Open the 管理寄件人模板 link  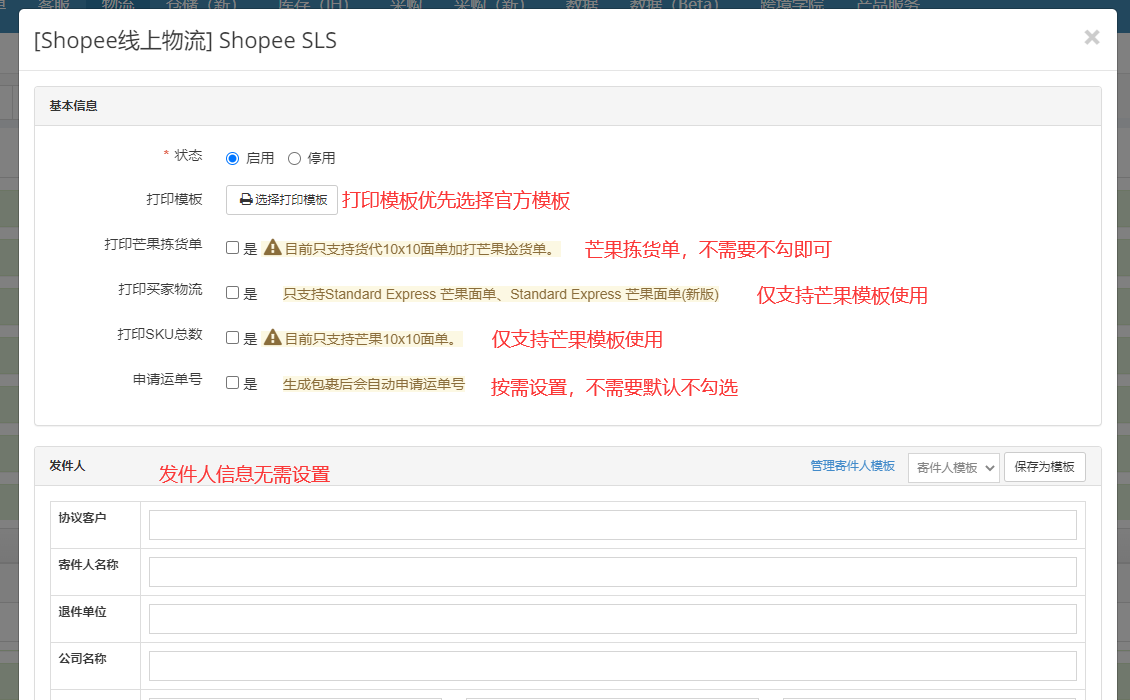click(x=853, y=466)
